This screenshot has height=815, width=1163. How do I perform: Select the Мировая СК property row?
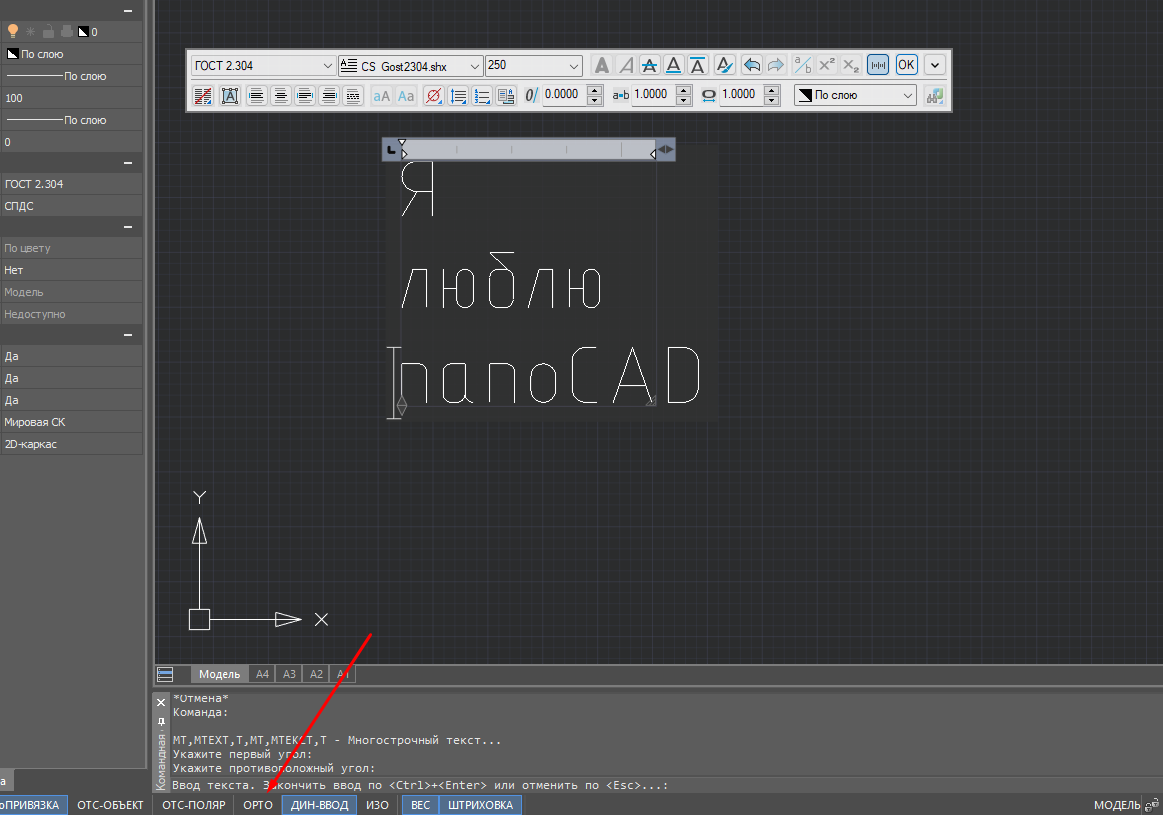click(x=71, y=422)
